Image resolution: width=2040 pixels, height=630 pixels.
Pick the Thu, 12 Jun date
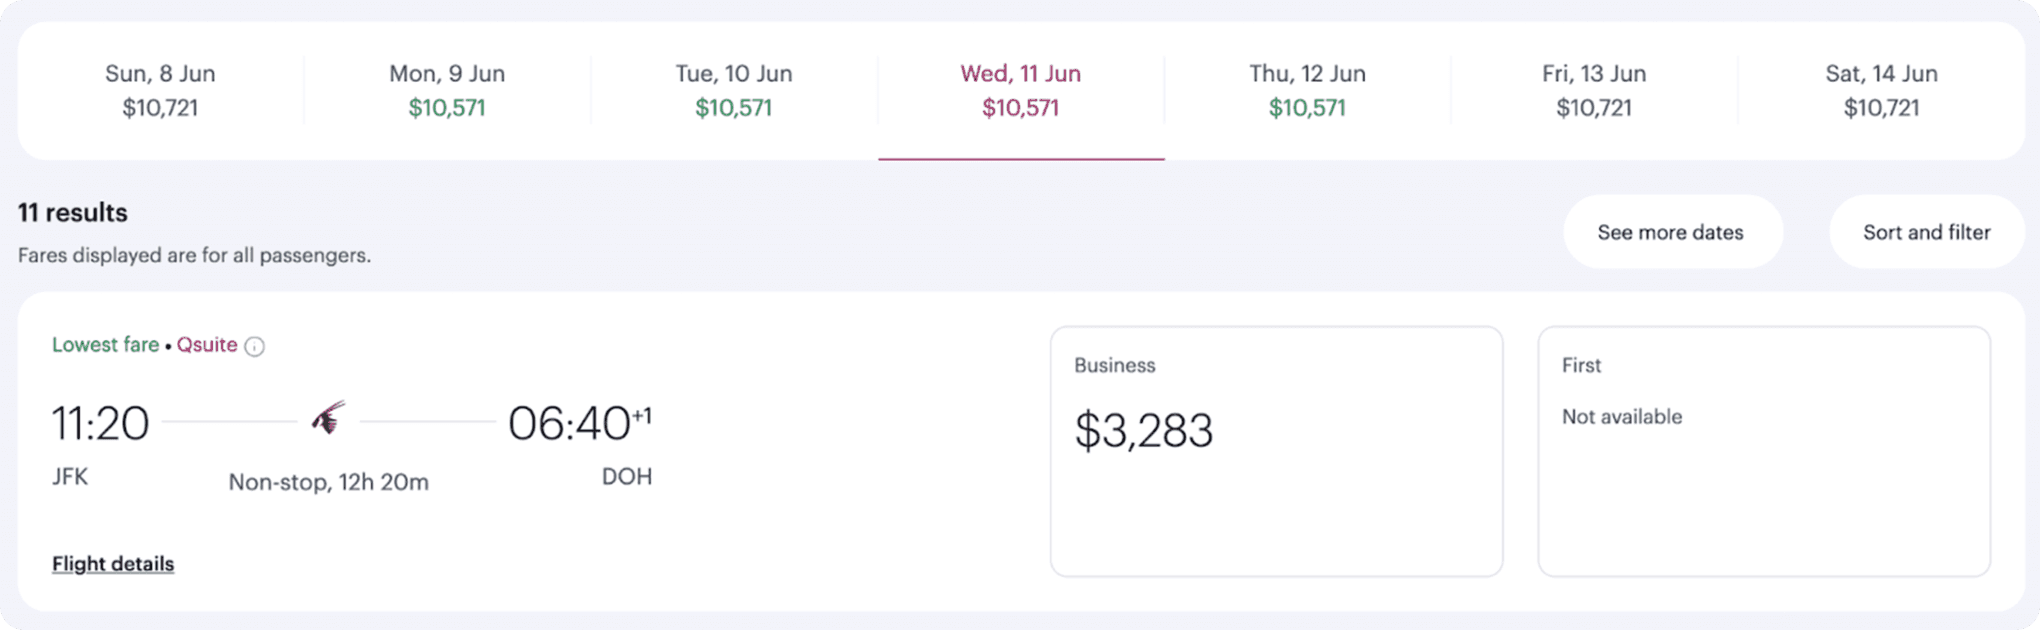pyautogui.click(x=1307, y=90)
